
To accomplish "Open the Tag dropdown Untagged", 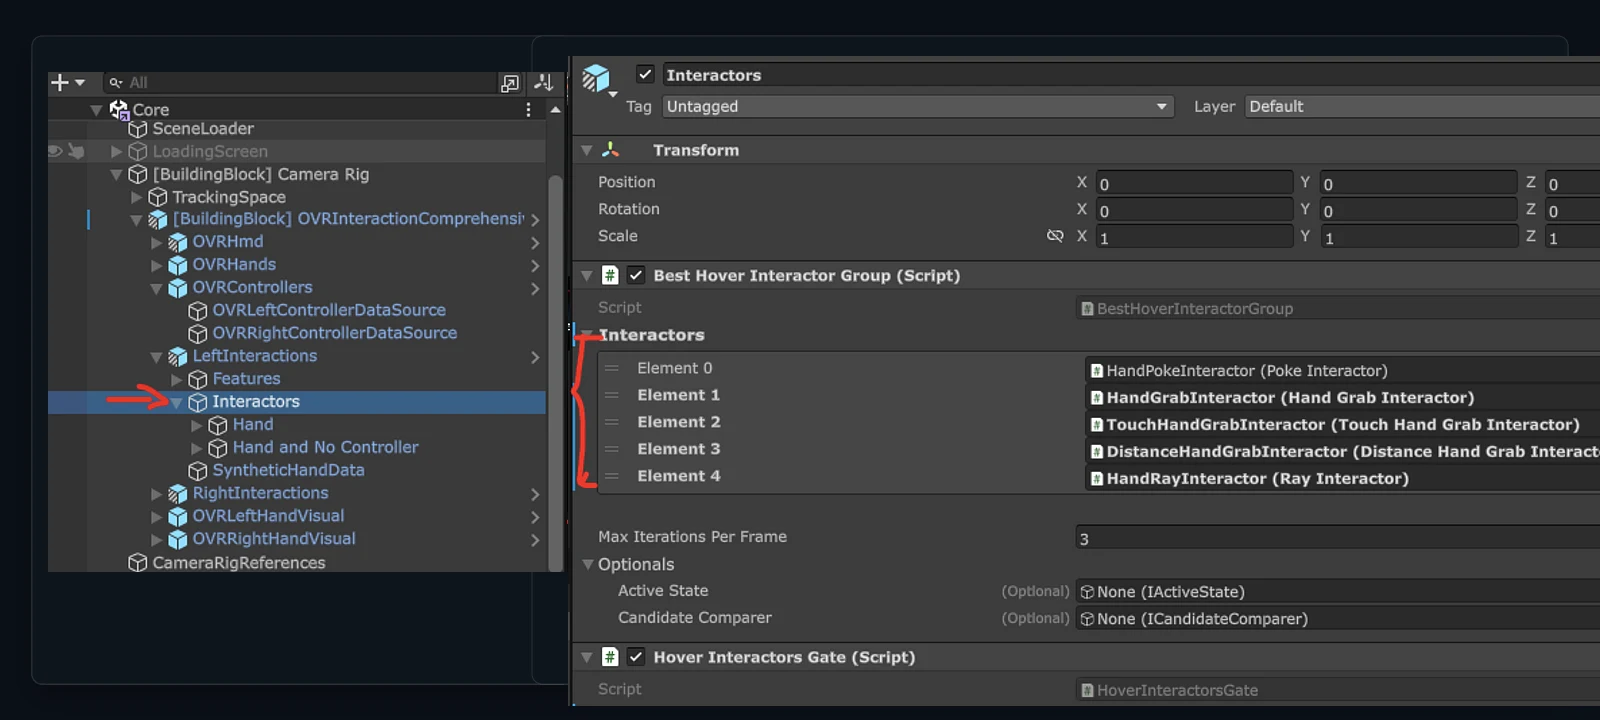I will (x=917, y=106).
